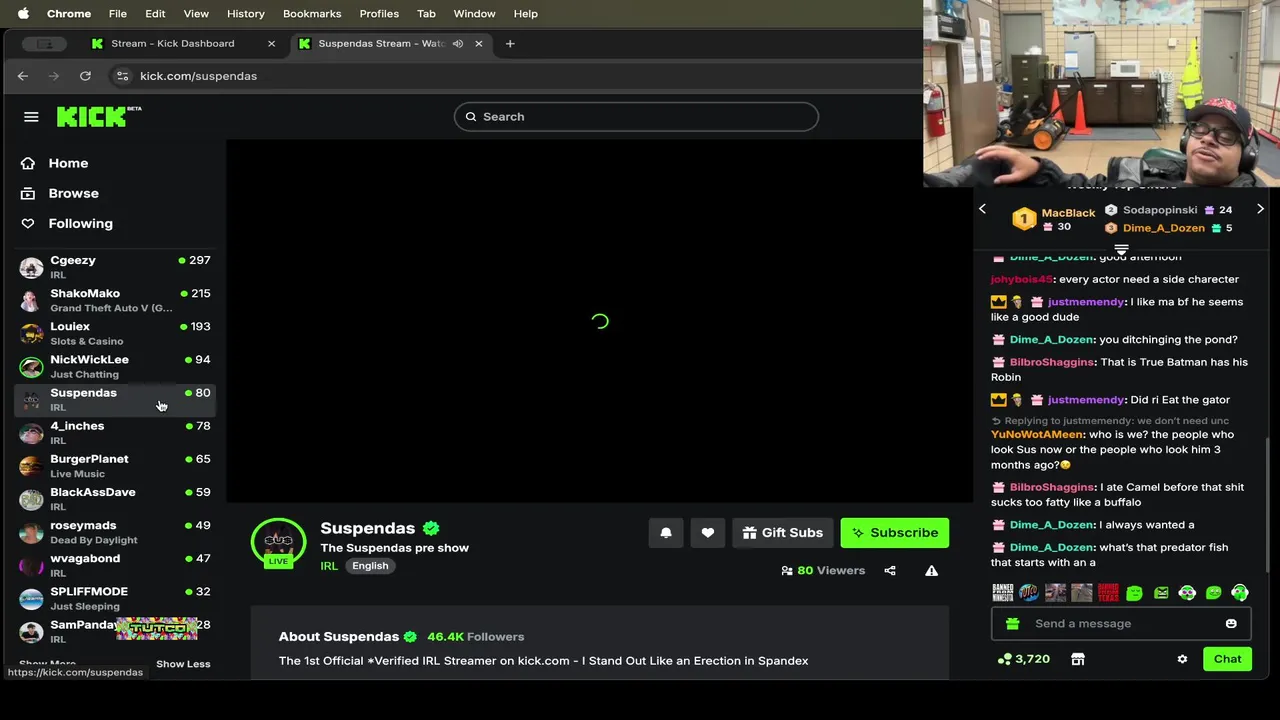Image resolution: width=1280 pixels, height=720 pixels.
Task: Click the green Subscribe button
Action: coord(895,533)
